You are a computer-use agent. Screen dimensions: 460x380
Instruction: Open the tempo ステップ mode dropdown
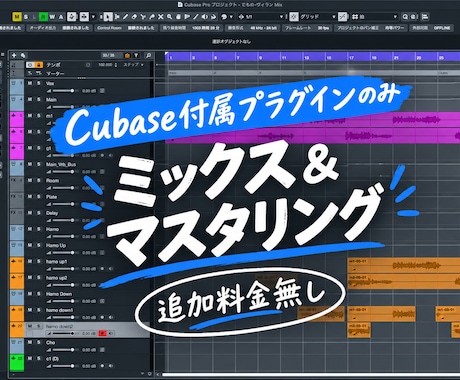[x=134, y=65]
